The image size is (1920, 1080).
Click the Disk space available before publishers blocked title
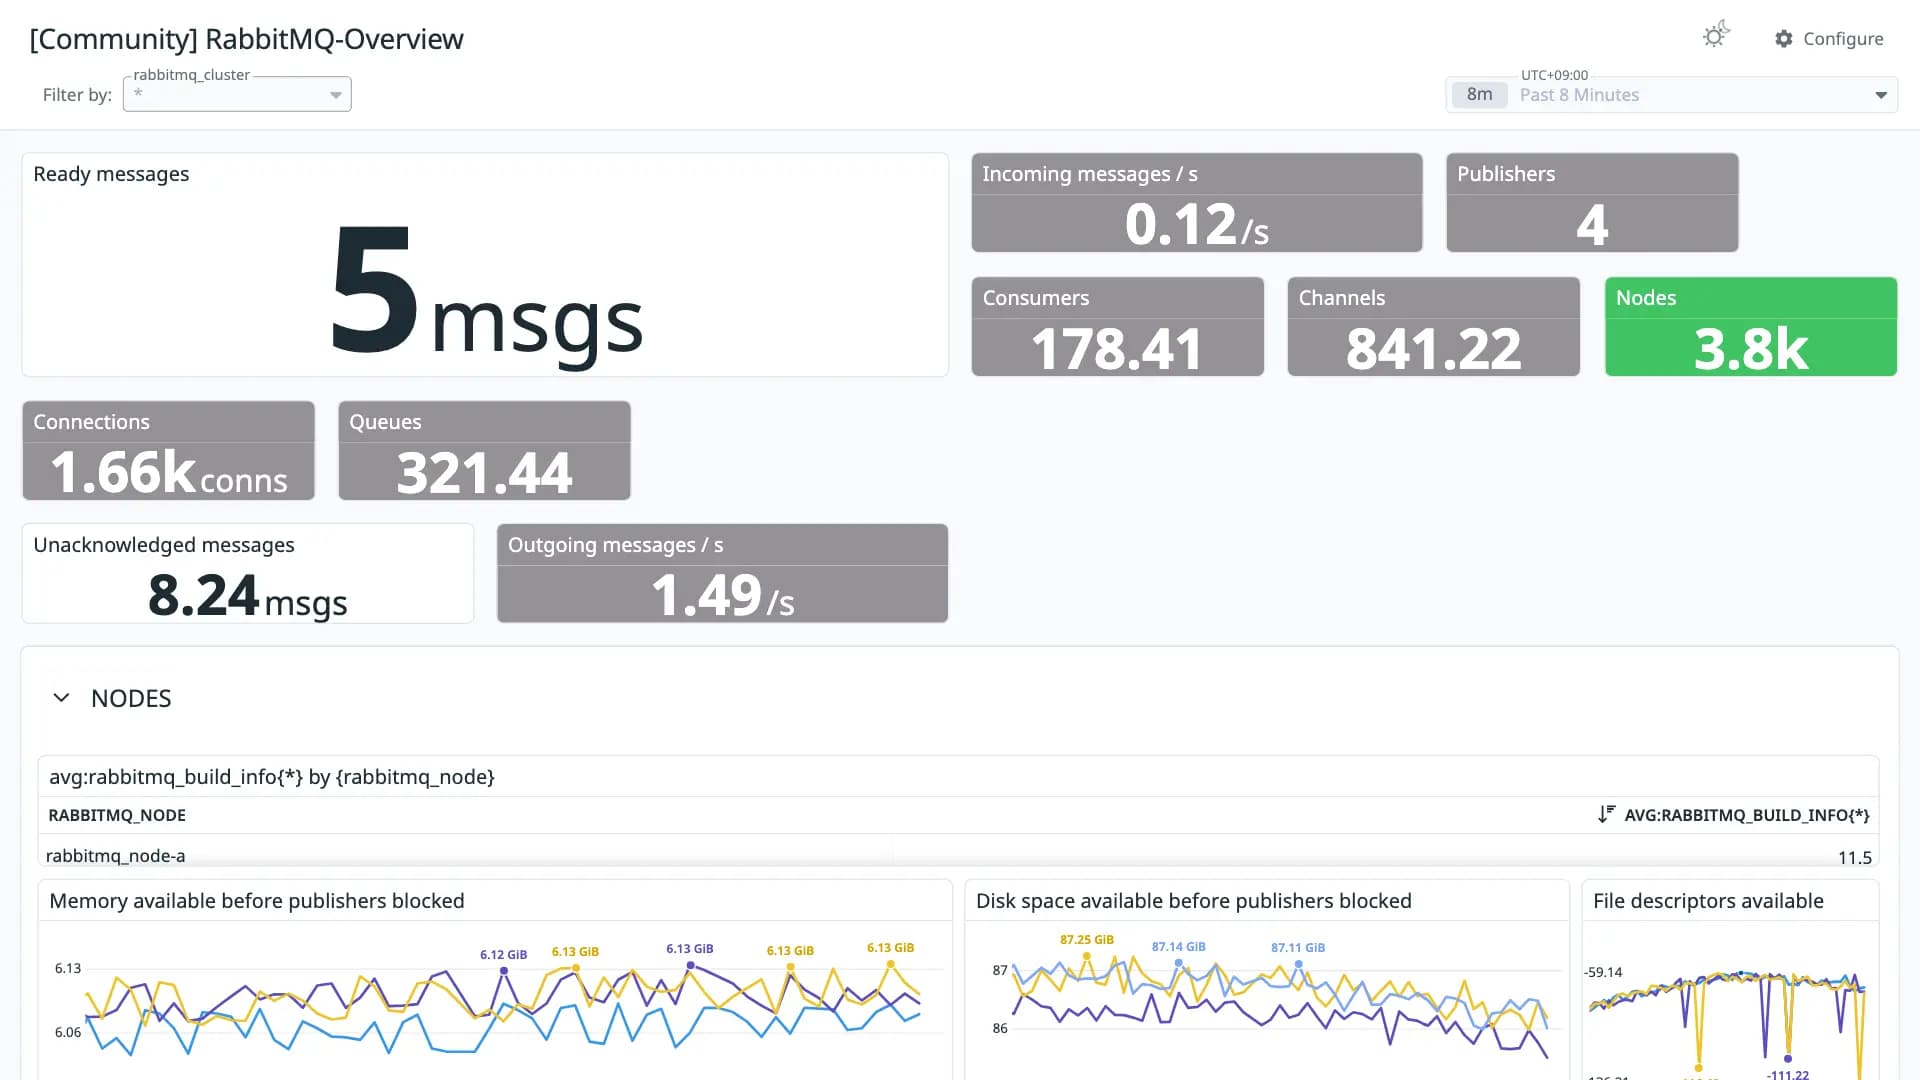click(1194, 901)
